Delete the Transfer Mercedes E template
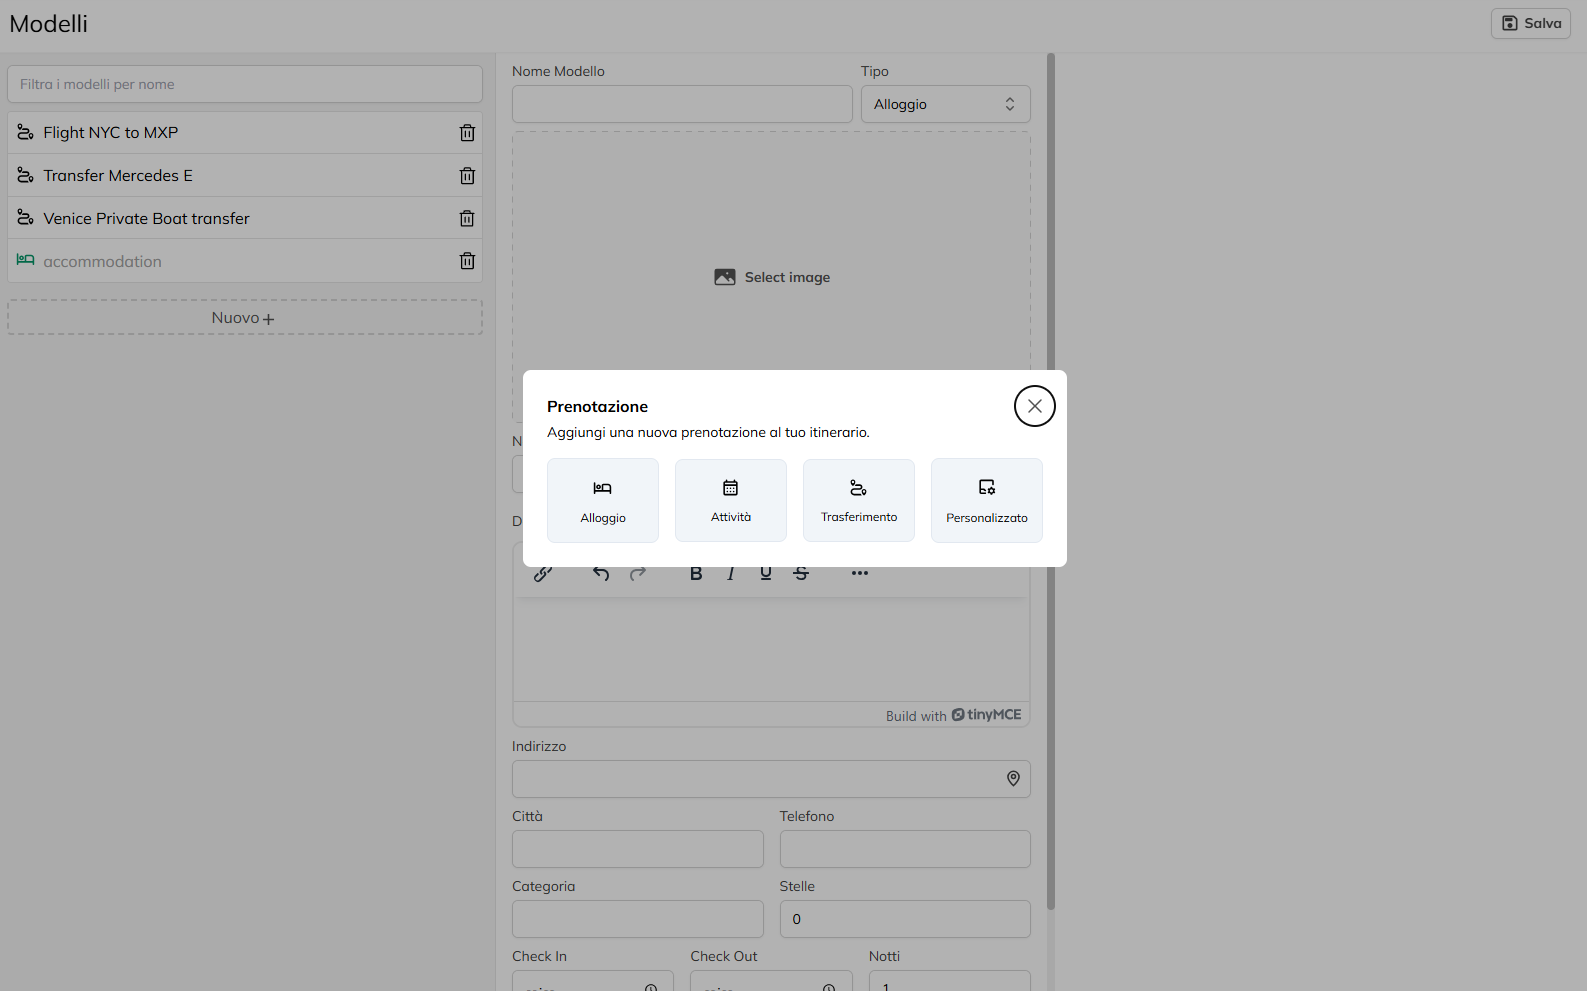 [x=467, y=176]
